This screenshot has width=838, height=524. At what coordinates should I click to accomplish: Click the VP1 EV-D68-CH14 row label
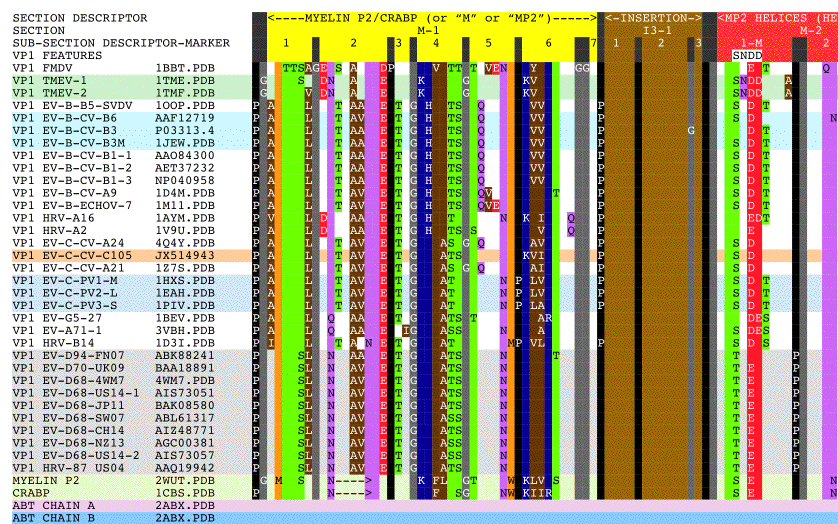68,430
